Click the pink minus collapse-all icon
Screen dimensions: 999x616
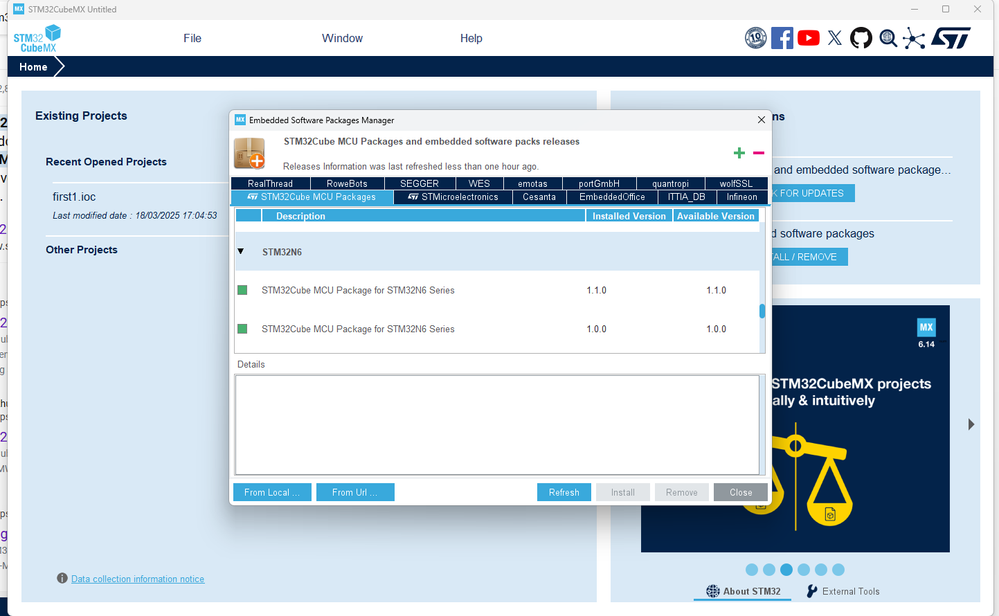pos(758,153)
